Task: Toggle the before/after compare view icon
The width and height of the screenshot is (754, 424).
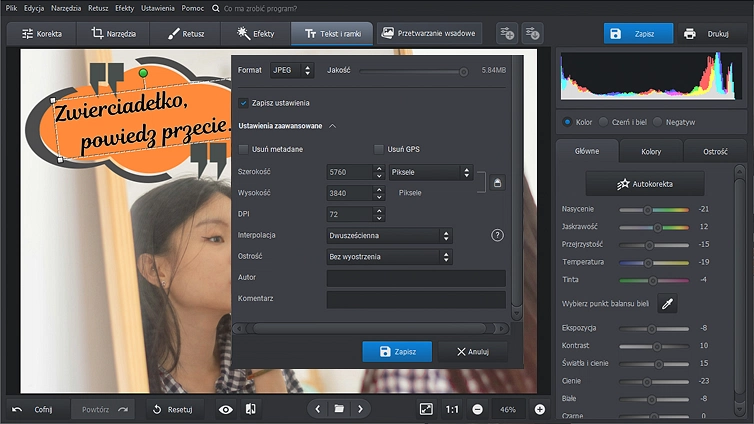Action: 250,409
